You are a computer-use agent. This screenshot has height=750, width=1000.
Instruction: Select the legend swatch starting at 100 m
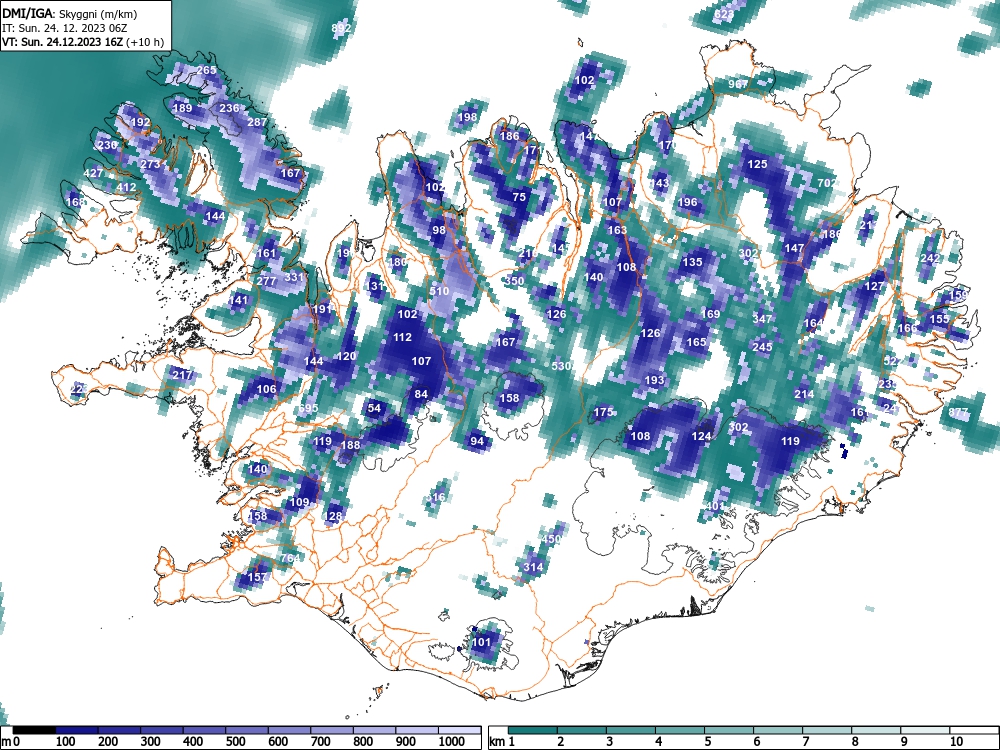tap(77, 730)
